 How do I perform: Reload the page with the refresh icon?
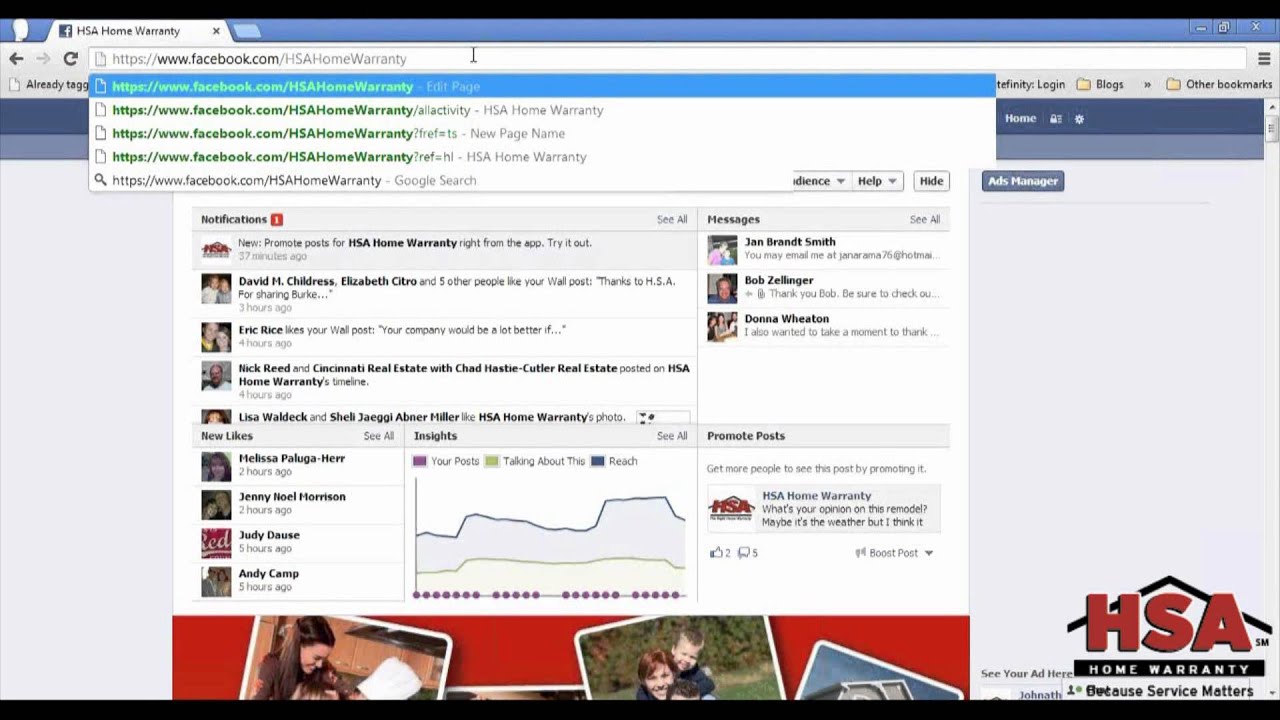click(x=70, y=58)
